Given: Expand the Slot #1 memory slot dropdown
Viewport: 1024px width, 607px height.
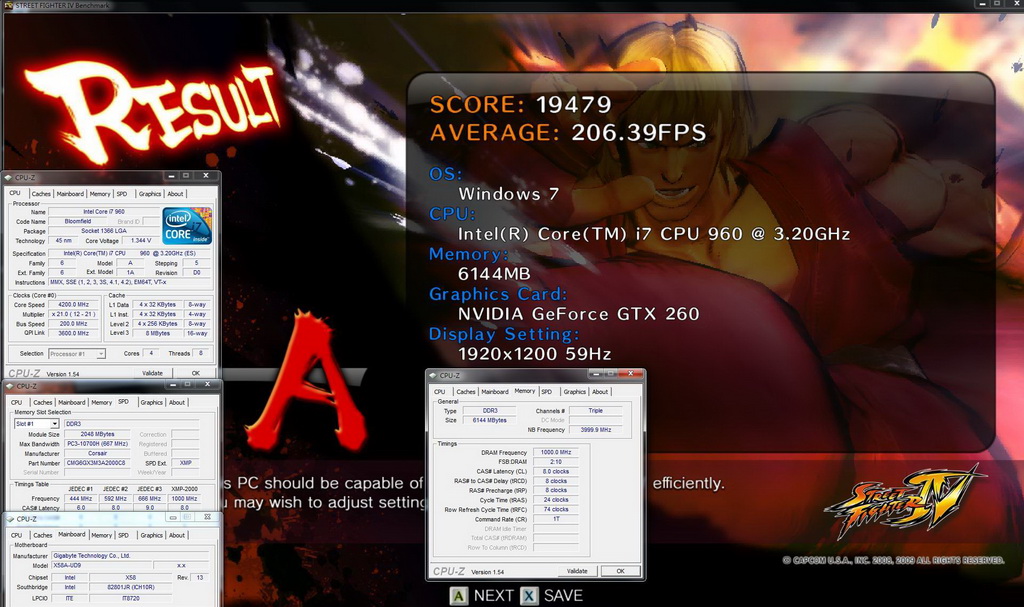Looking at the screenshot, I should [x=36, y=423].
